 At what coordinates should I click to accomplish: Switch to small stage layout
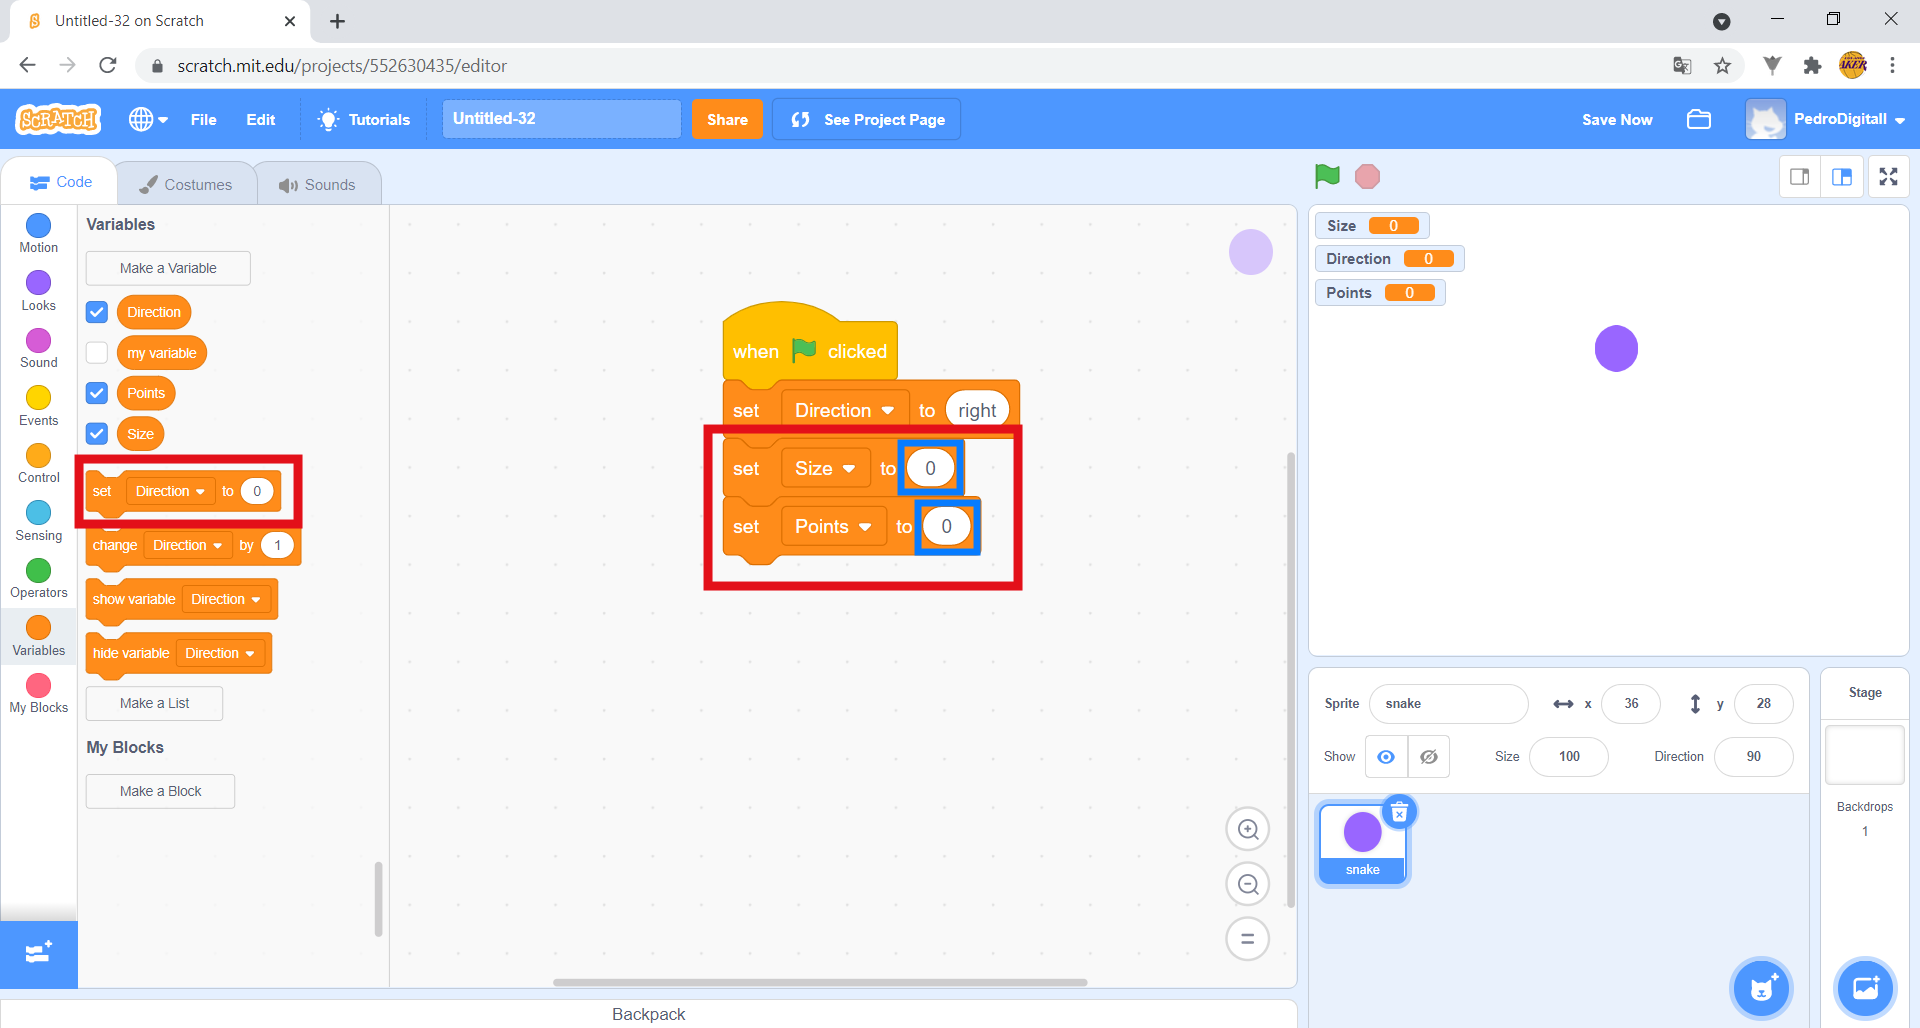pos(1800,177)
